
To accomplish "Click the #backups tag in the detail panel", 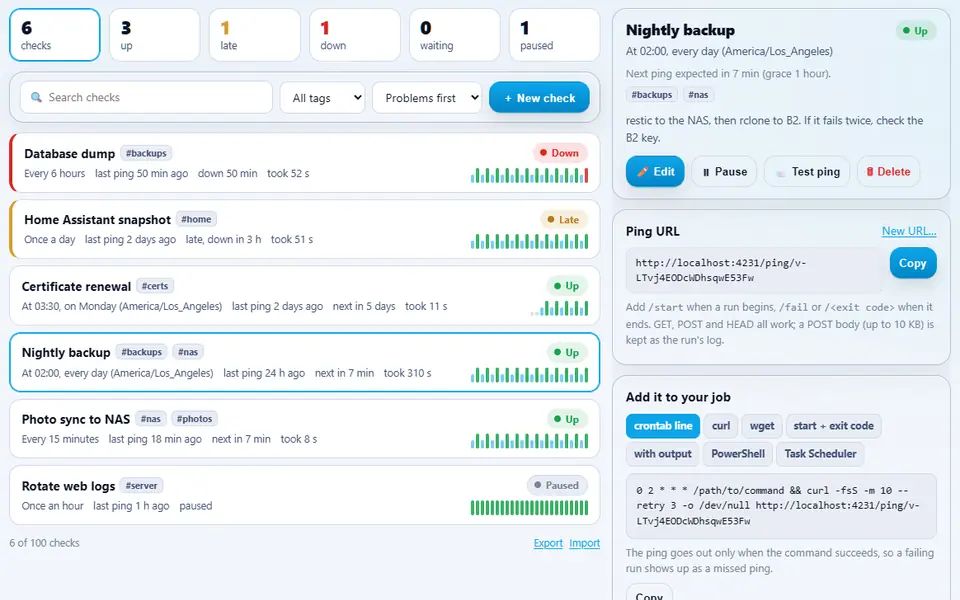I will 651,95.
